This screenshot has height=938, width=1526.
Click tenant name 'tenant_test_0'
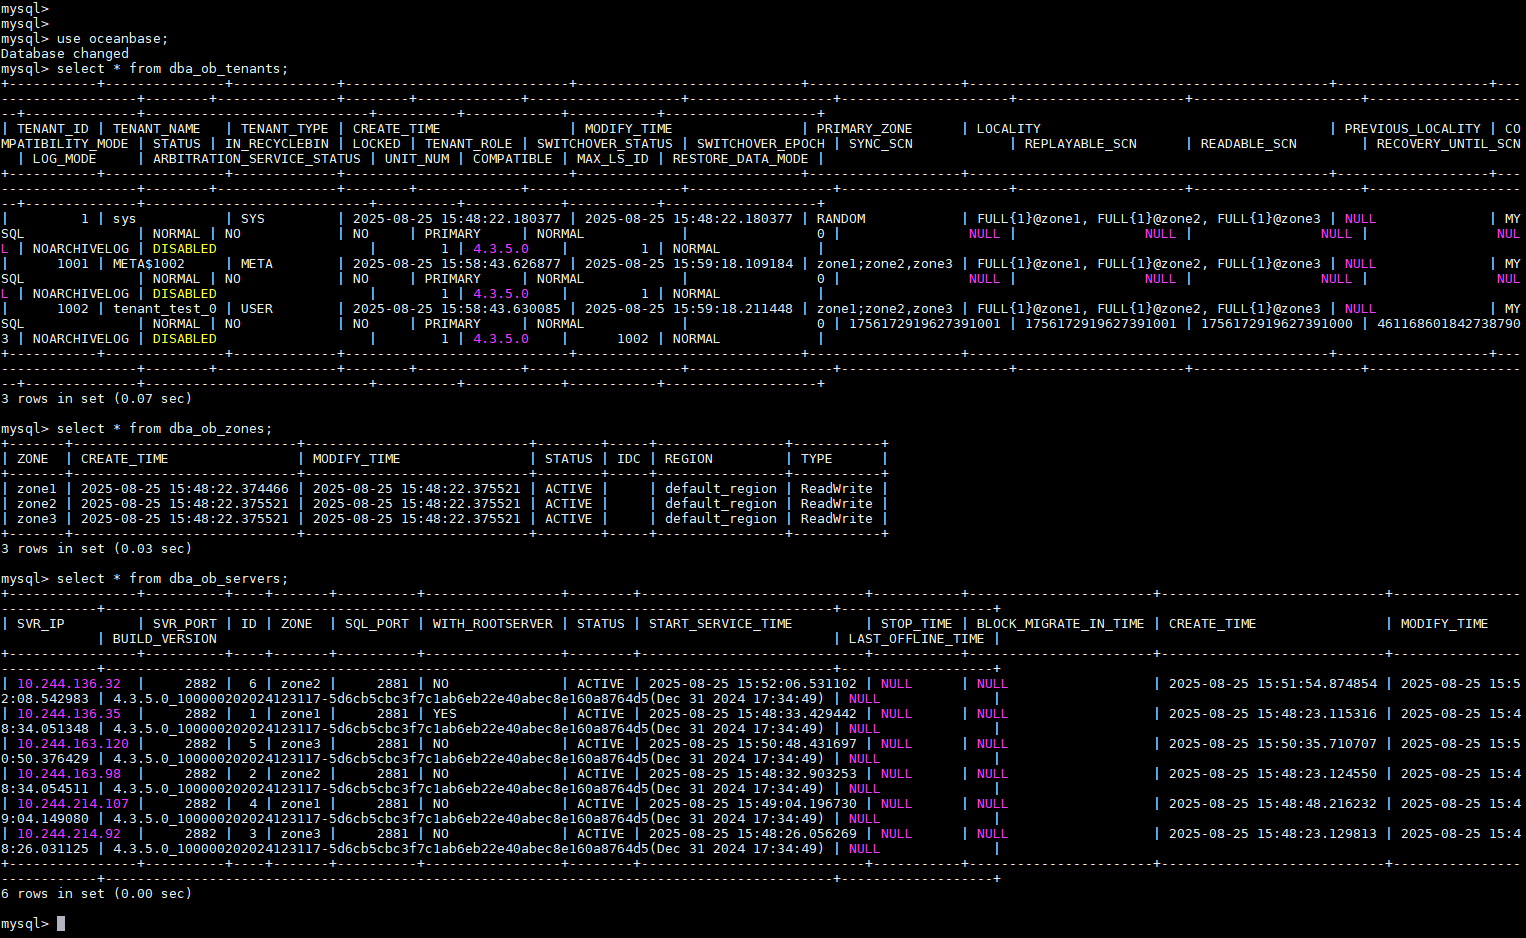165,309
